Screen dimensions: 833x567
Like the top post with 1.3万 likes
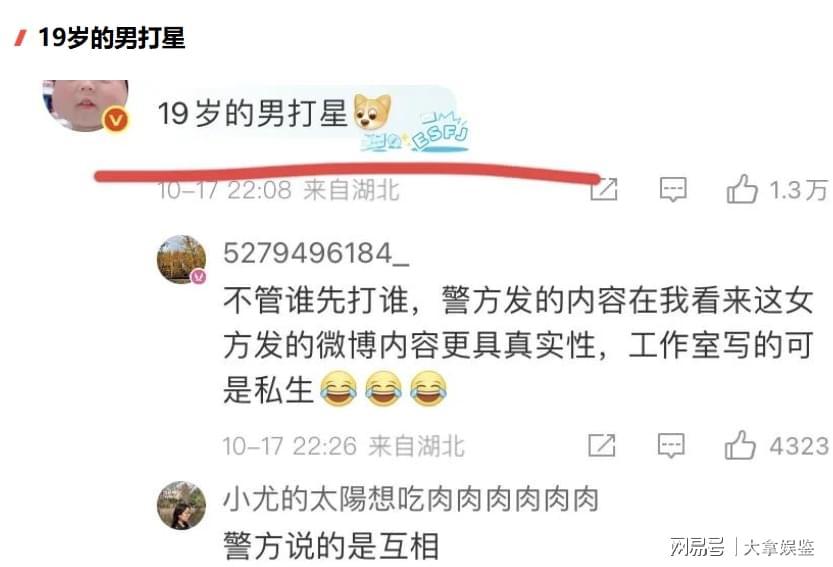point(742,189)
